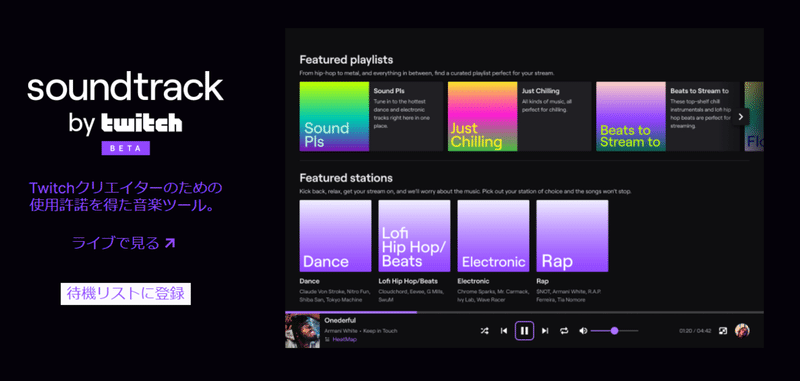Click the Electronic label under its tile

point(473,281)
